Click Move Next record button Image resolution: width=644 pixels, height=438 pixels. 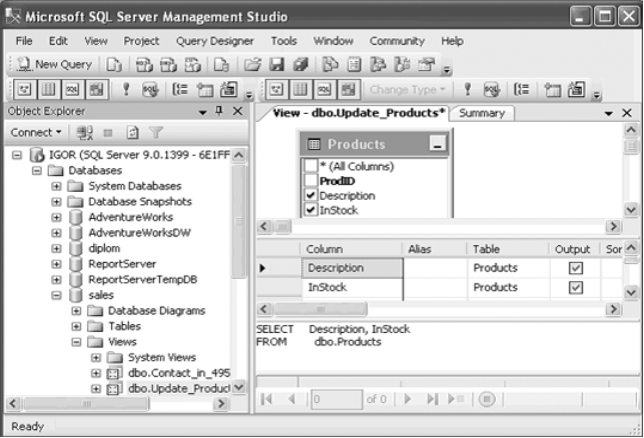(408, 399)
